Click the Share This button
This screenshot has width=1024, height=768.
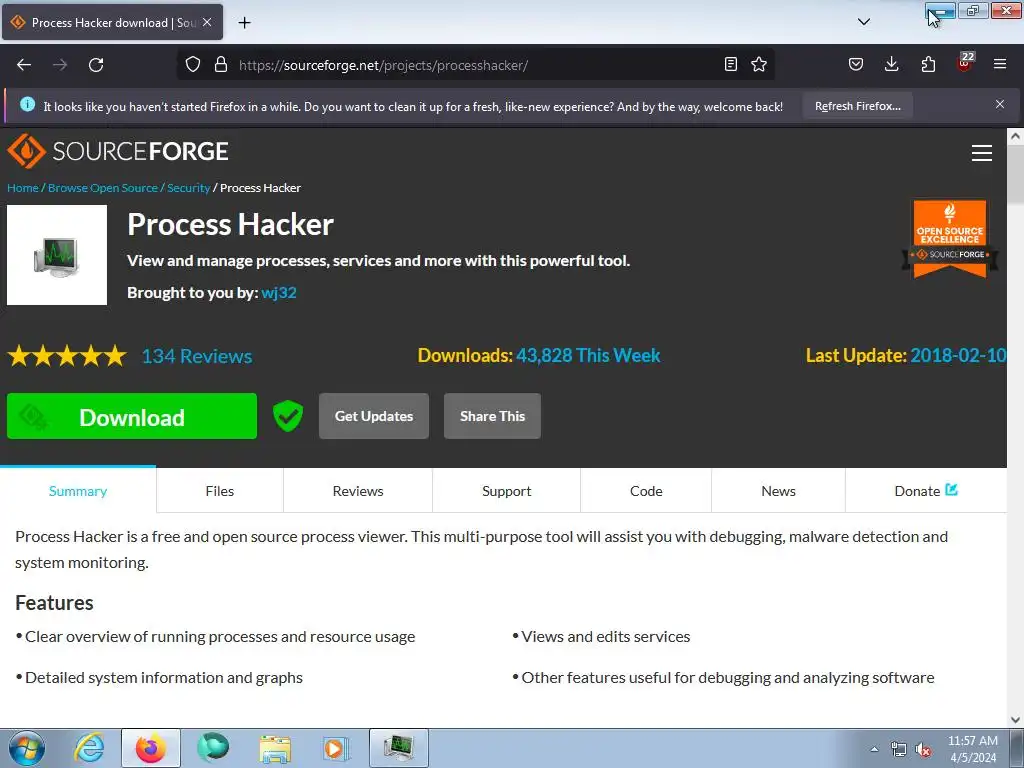(x=492, y=416)
